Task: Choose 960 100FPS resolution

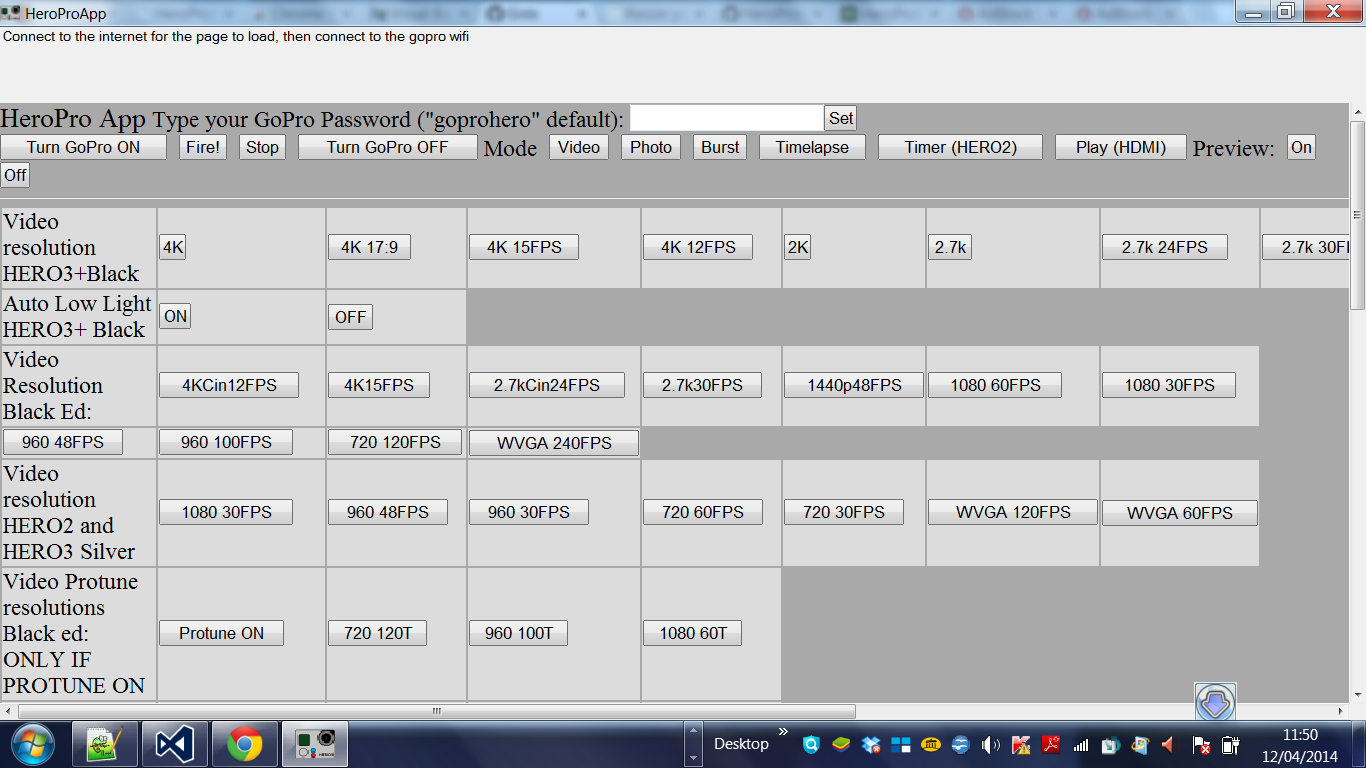Action: tap(226, 442)
